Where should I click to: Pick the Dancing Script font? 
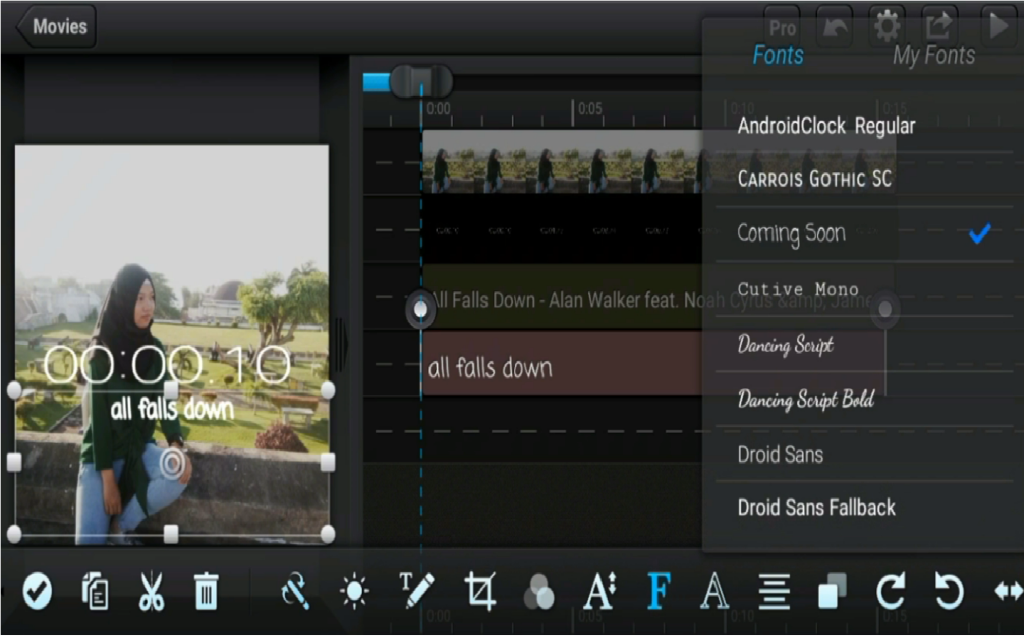point(864,344)
